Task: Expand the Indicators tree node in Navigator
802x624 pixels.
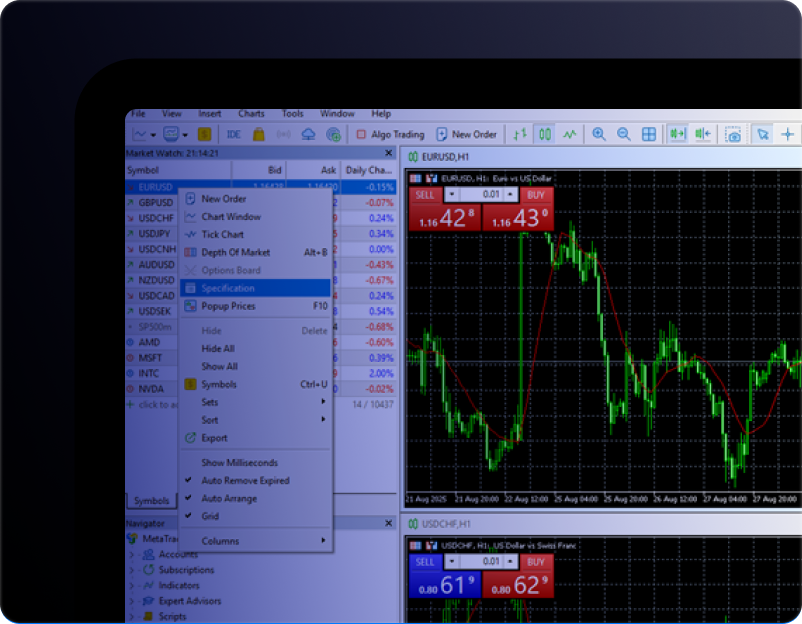Action: [x=132, y=585]
